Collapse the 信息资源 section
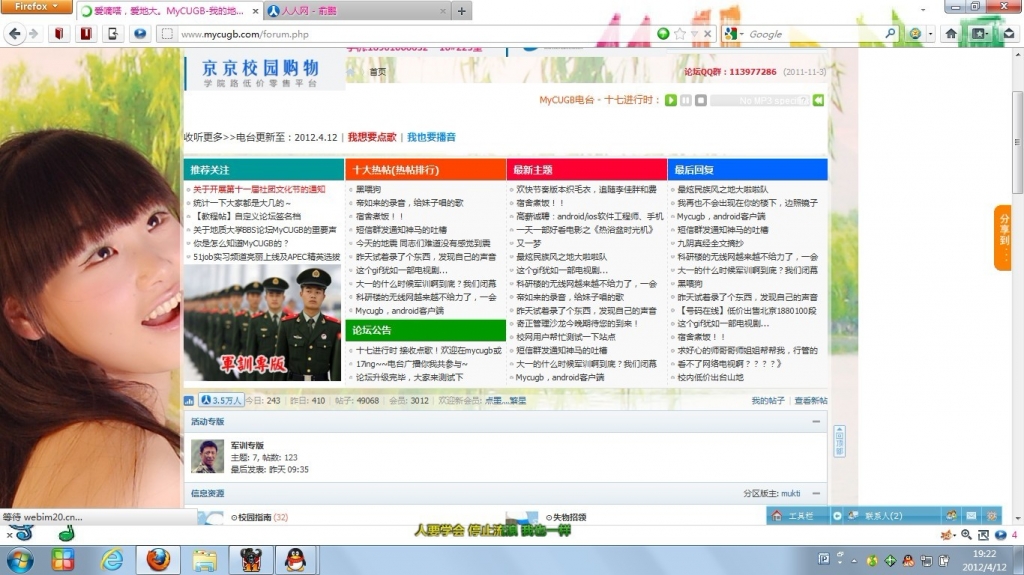This screenshot has width=1024, height=575. (817, 493)
